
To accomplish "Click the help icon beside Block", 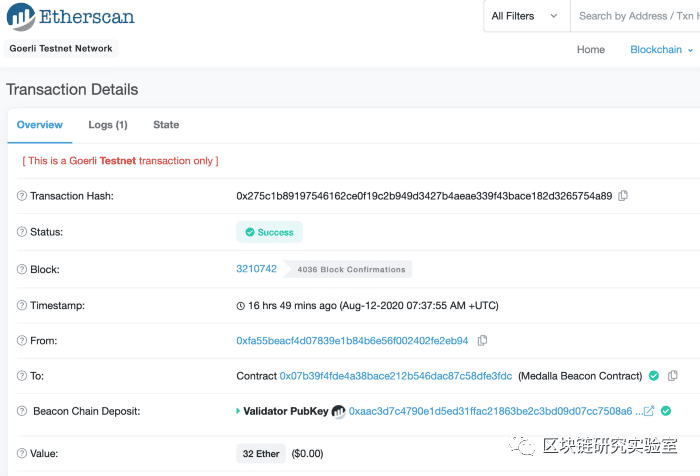I will click(22, 269).
